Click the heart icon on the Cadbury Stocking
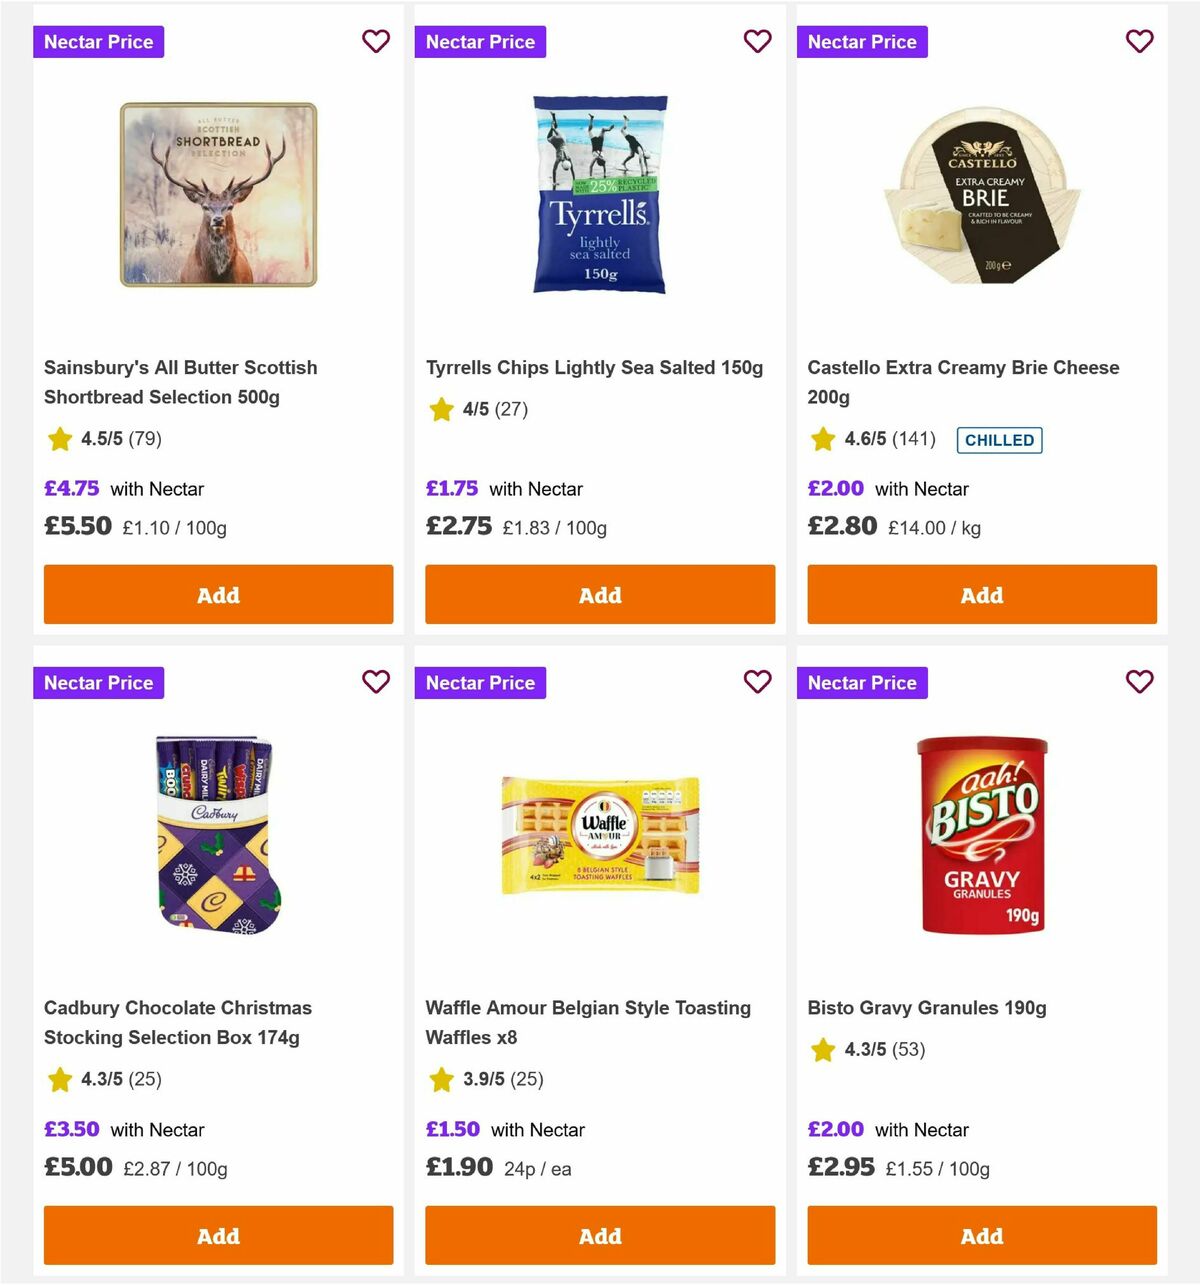The height and width of the screenshot is (1285, 1200). 376,682
